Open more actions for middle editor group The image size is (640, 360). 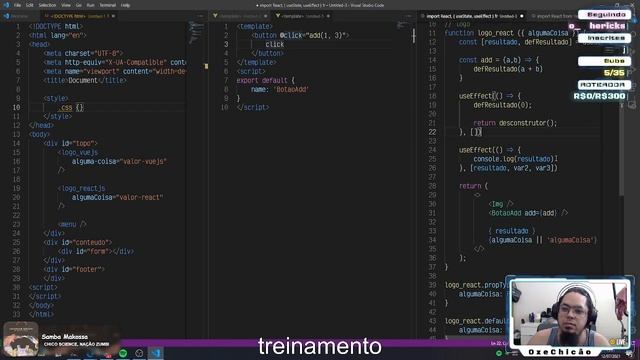click(x=409, y=16)
